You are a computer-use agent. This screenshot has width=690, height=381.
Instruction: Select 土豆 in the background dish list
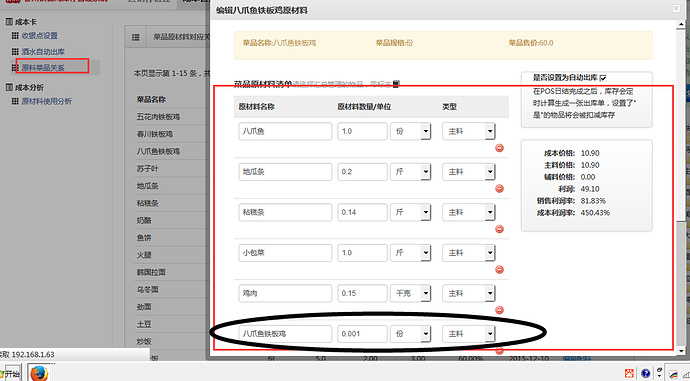(x=144, y=324)
